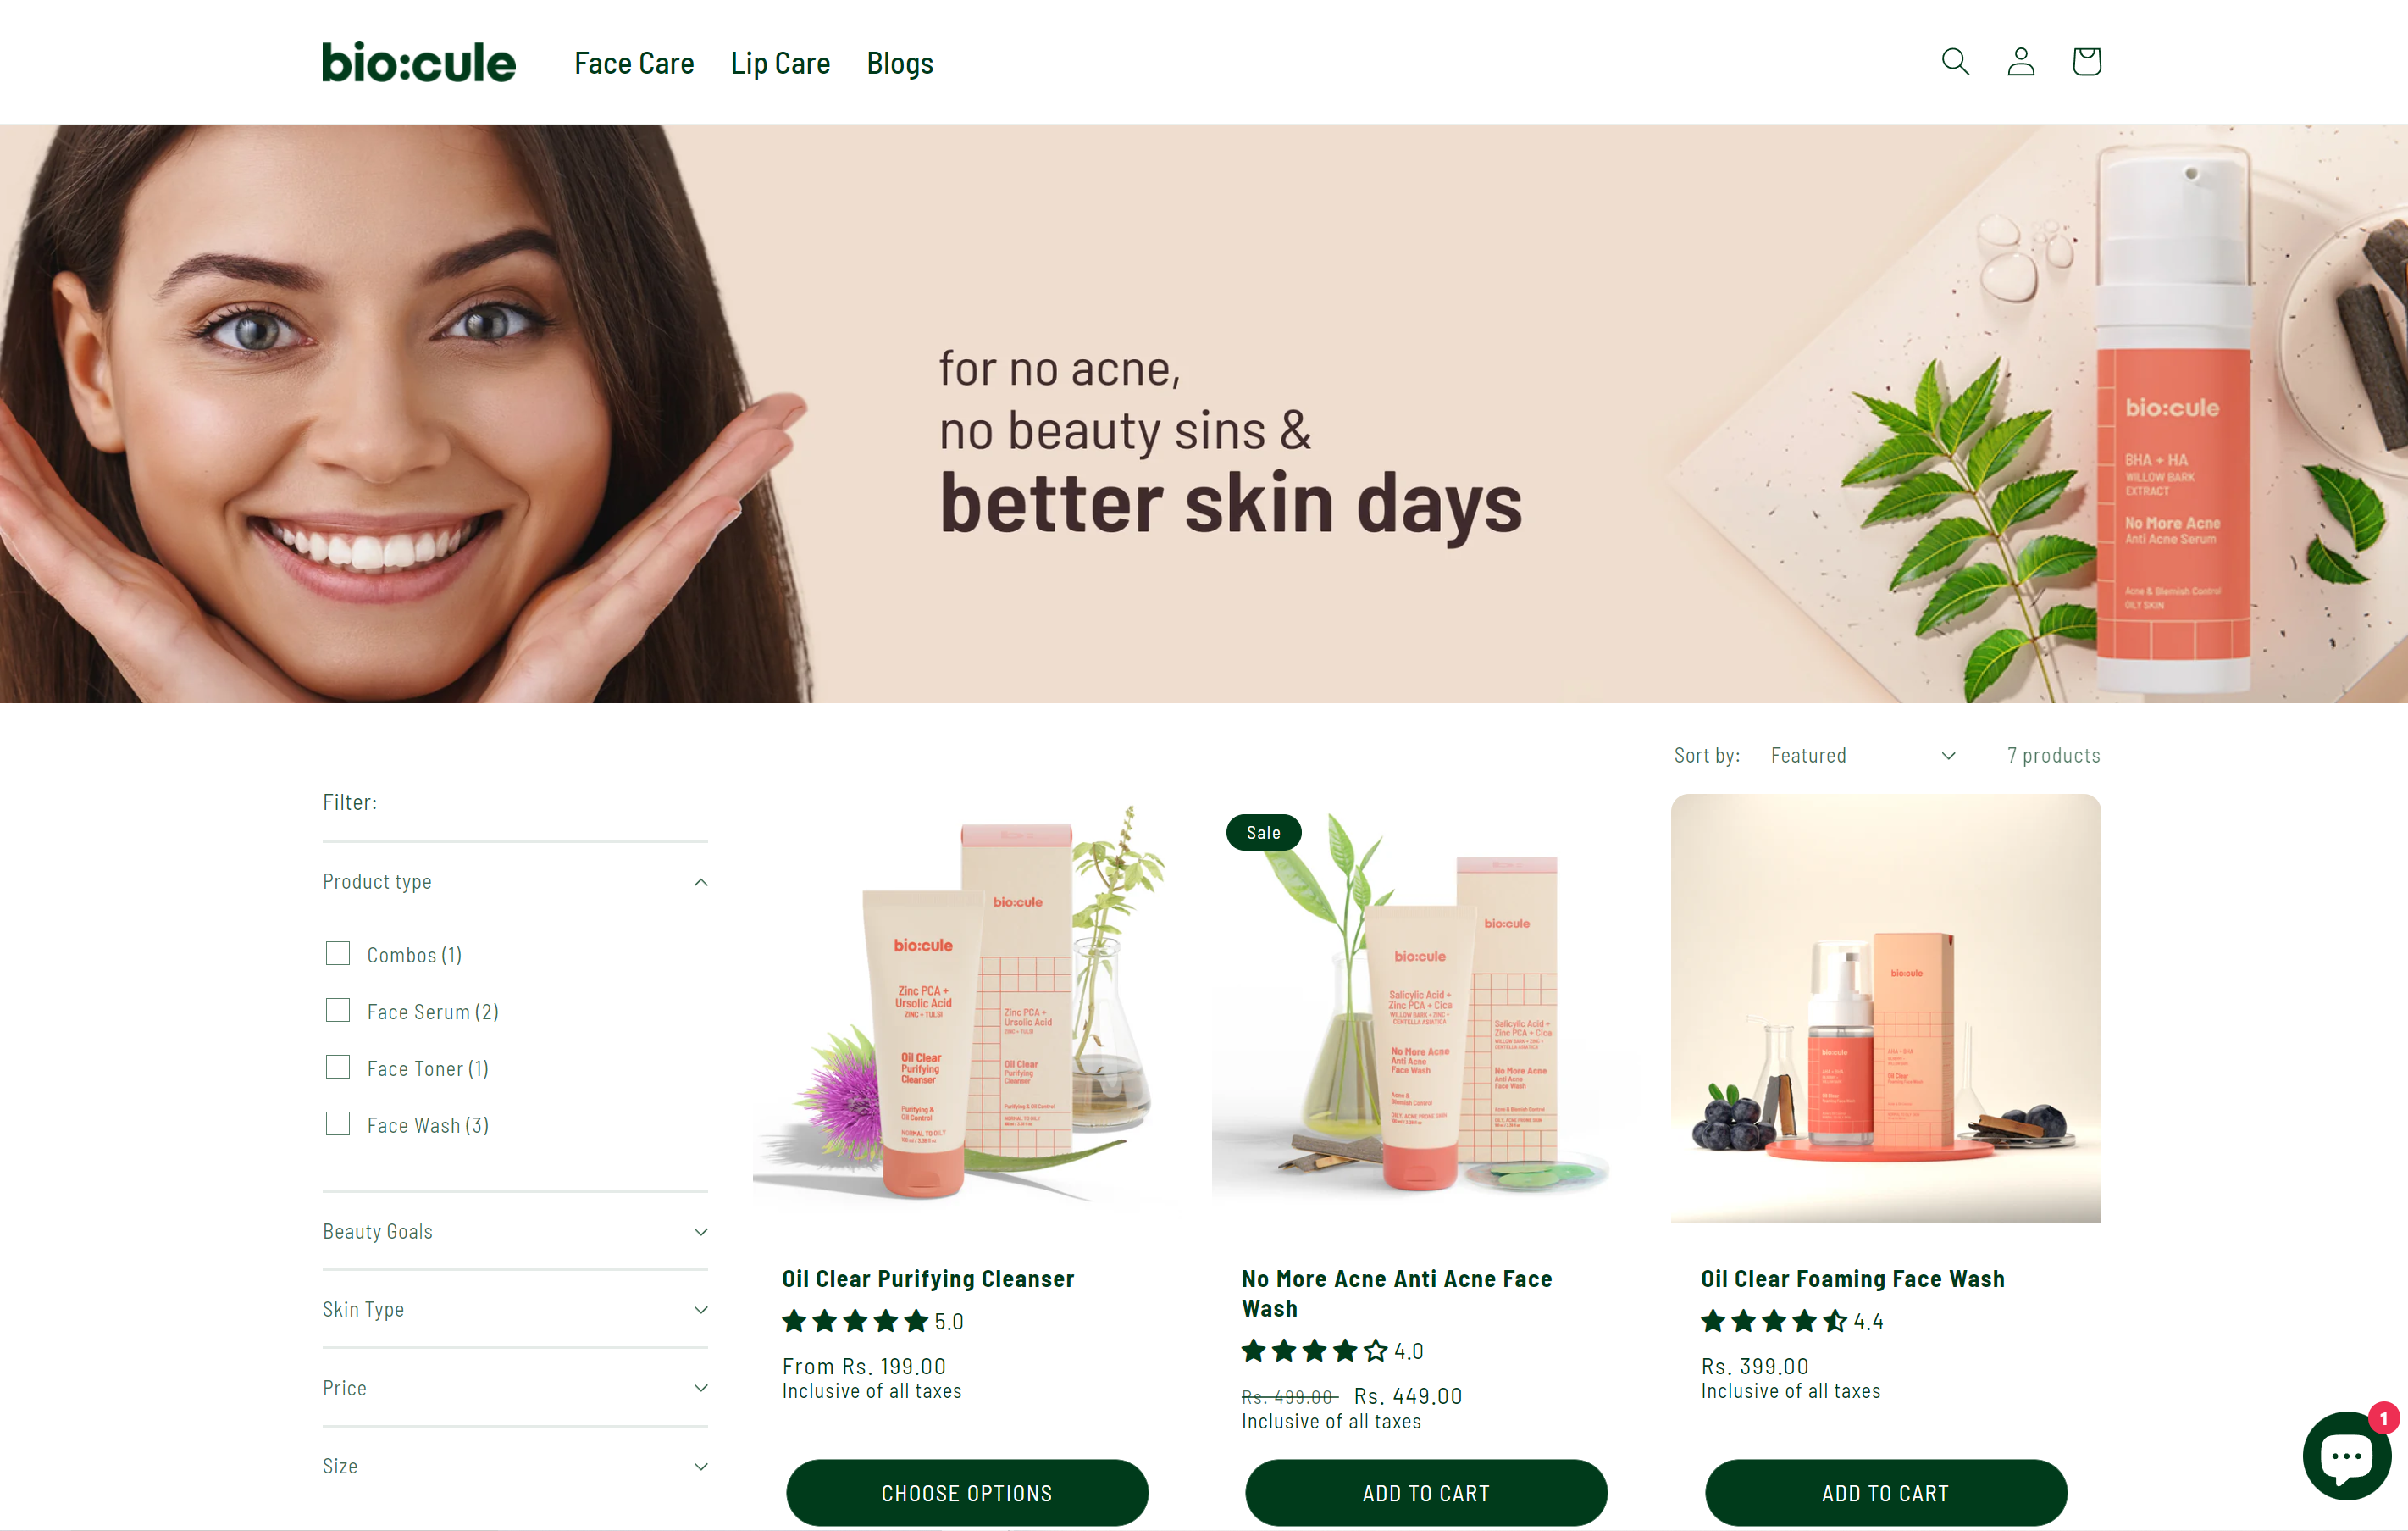This screenshot has height=1531, width=2408.
Task: Click star rating of Oil Clear Purifying Cleanser
Action: click(x=872, y=1321)
